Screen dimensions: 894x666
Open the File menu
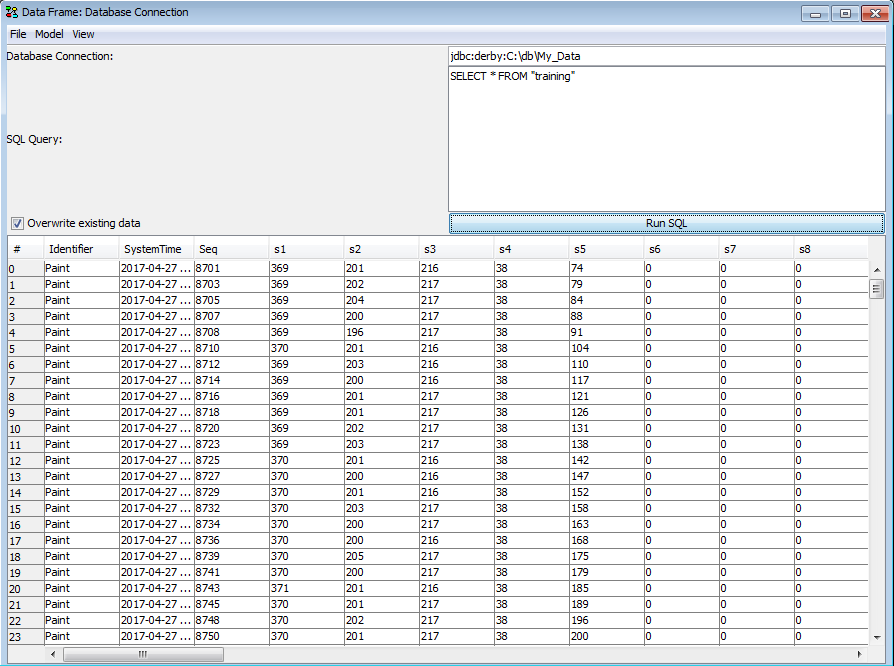(18, 34)
